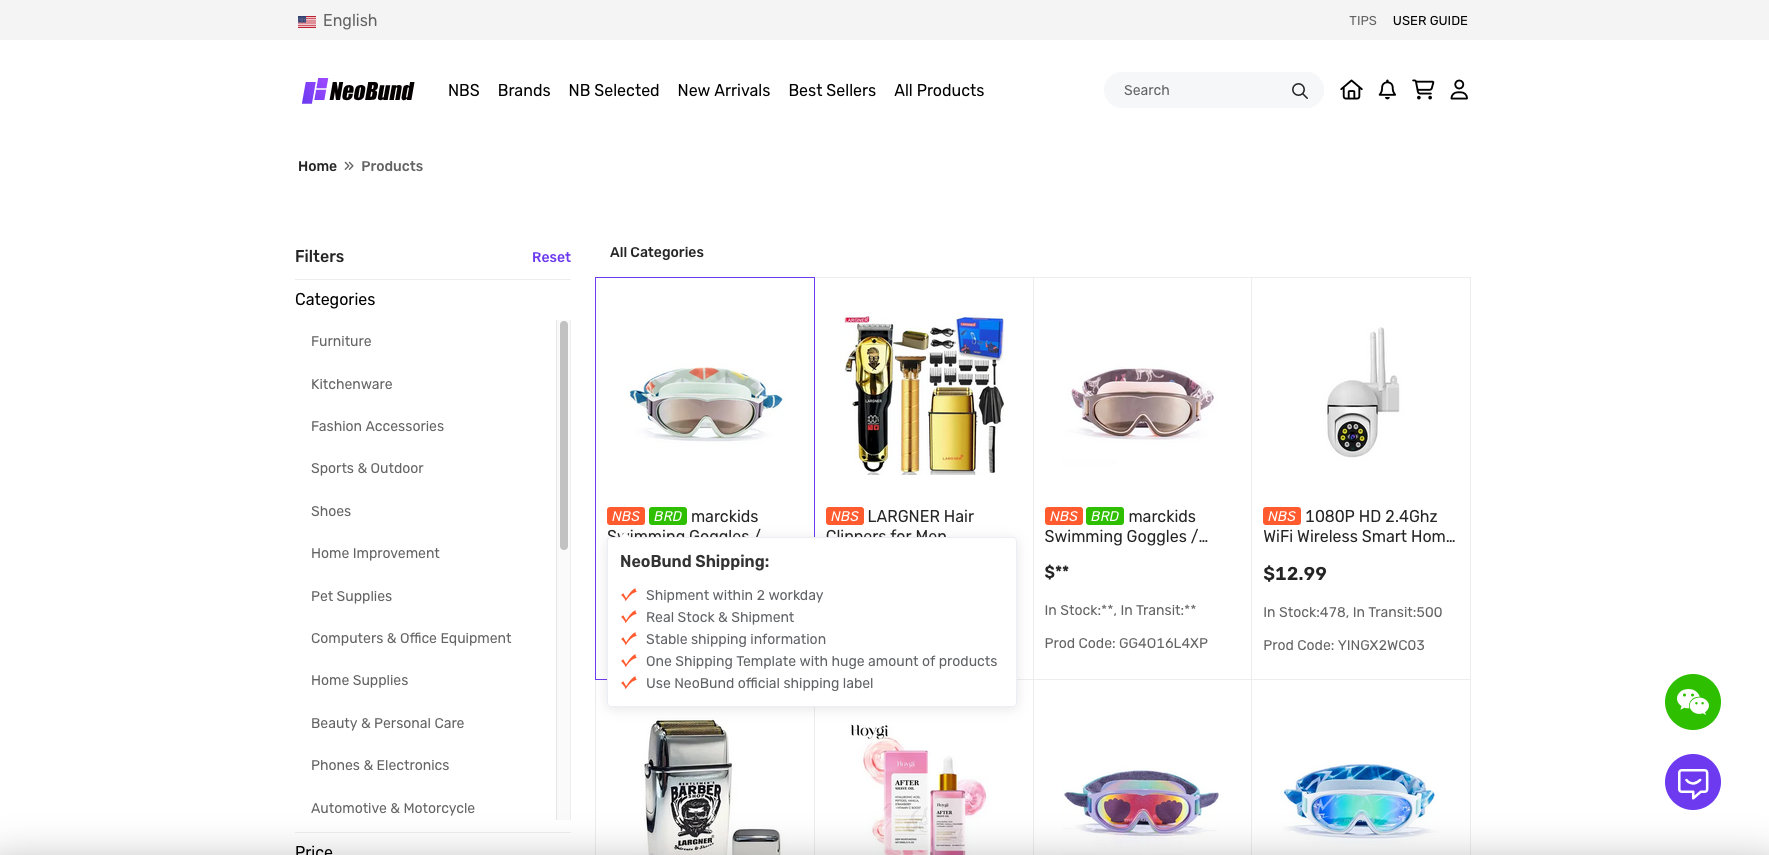1769x855 pixels.
Task: Click 'Shipment within 2 workday' text
Action: [x=734, y=595]
